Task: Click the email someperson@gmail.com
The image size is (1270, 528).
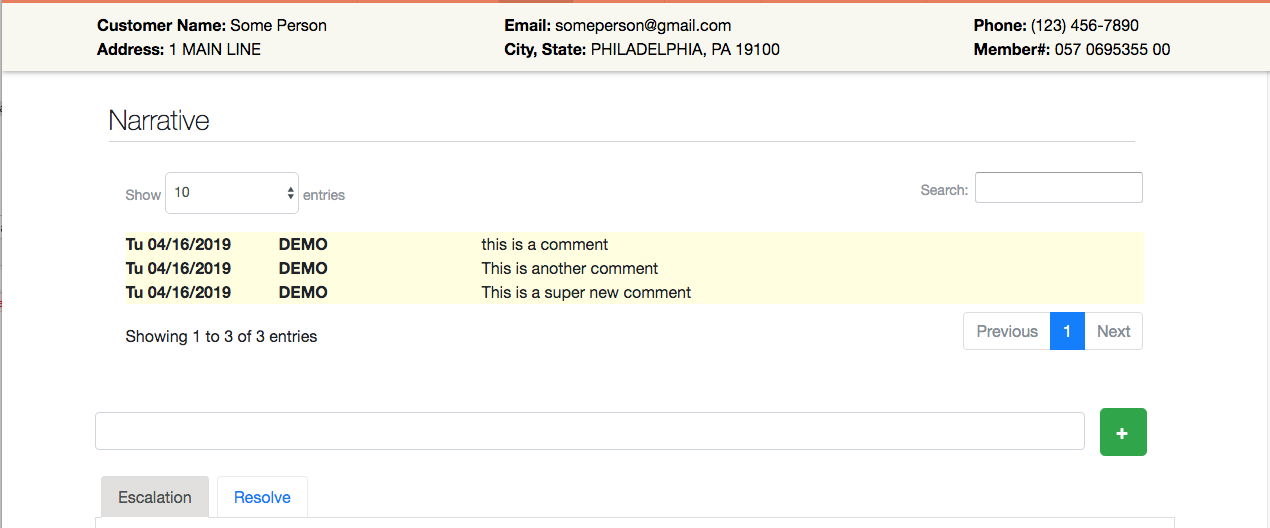Action: pos(643,26)
